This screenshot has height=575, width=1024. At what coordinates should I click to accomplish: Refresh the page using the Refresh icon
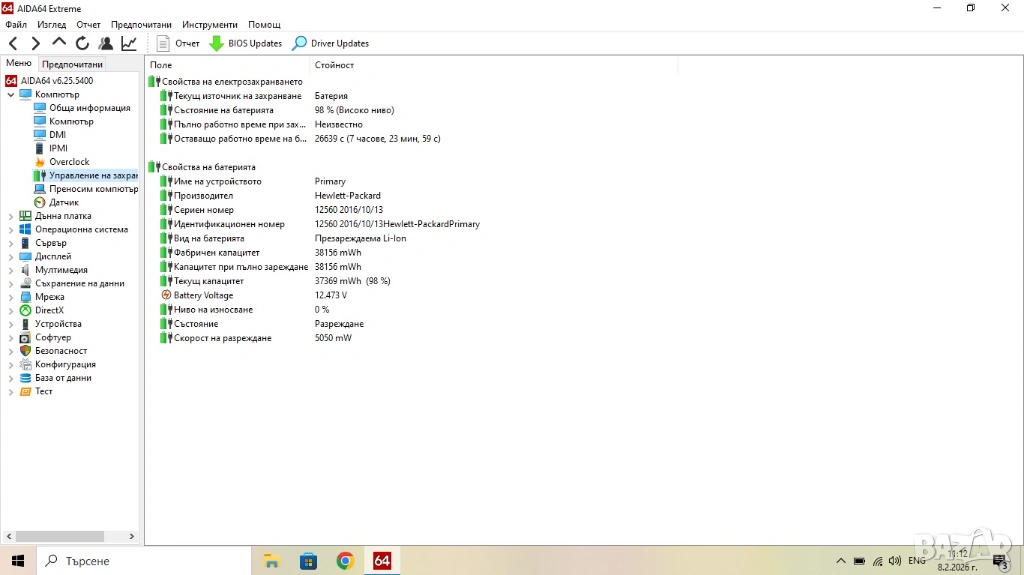pyautogui.click(x=82, y=43)
